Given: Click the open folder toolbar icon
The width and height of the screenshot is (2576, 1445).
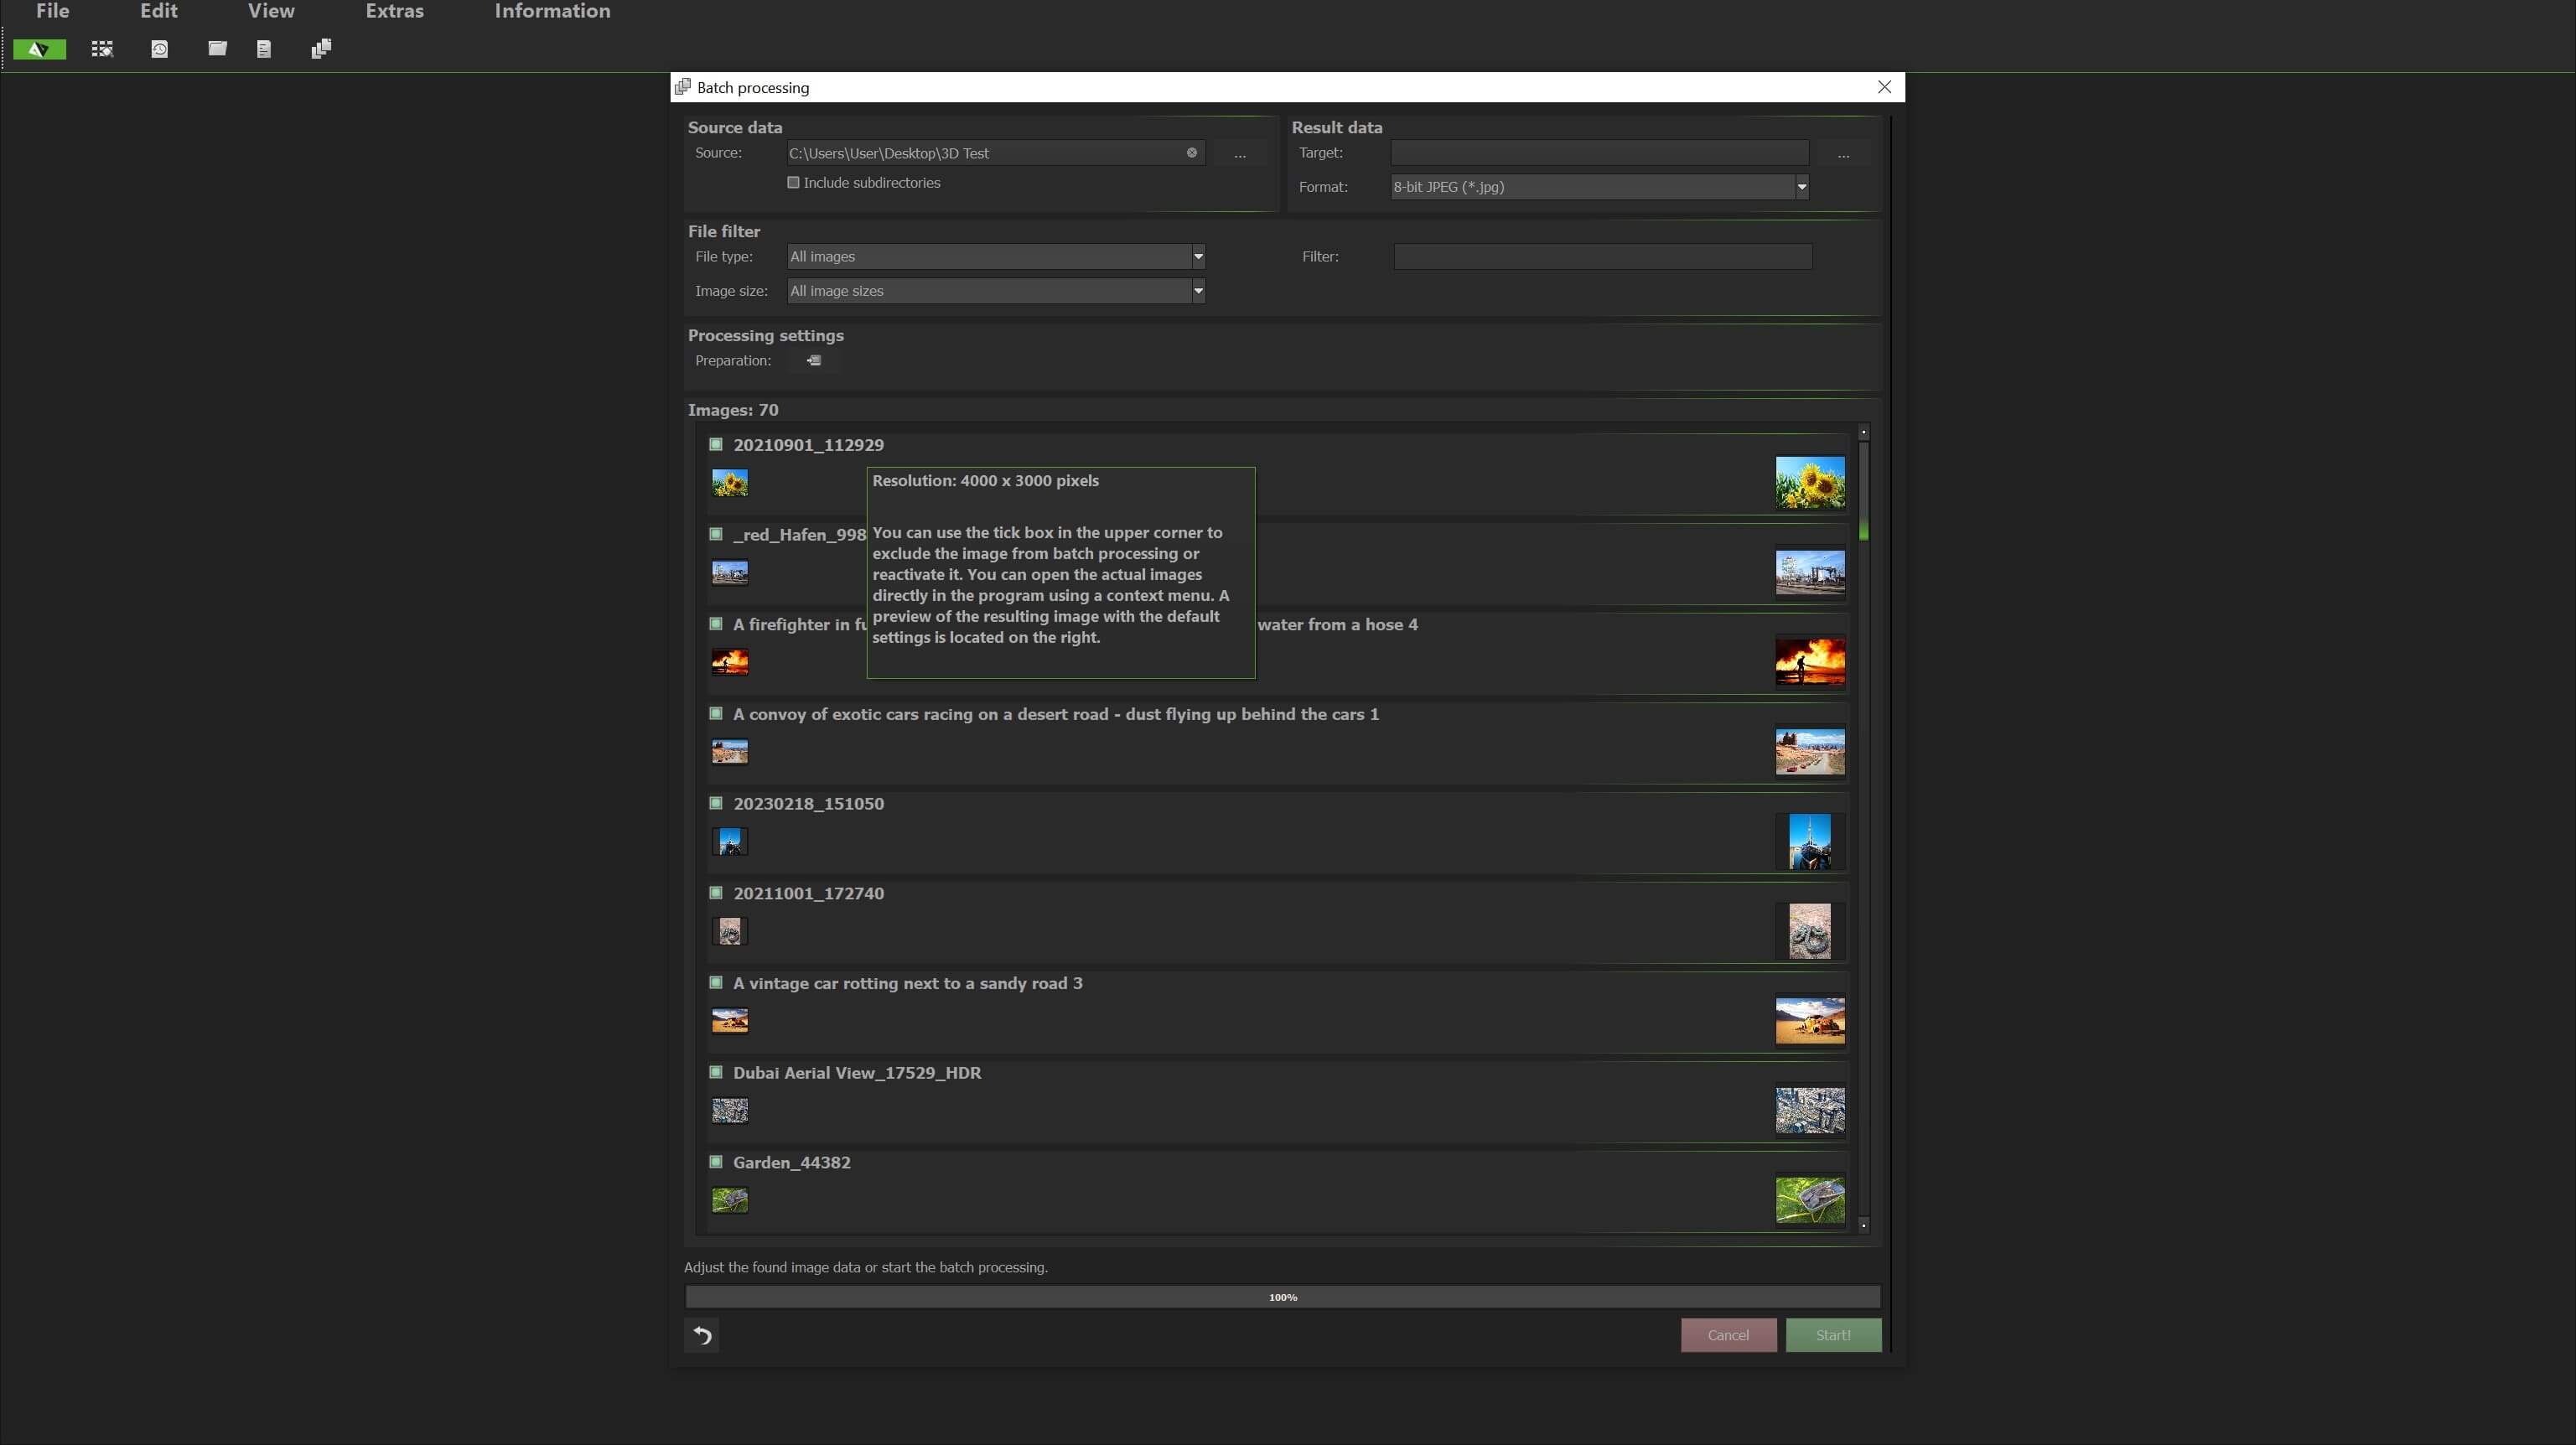Looking at the screenshot, I should pos(217,48).
